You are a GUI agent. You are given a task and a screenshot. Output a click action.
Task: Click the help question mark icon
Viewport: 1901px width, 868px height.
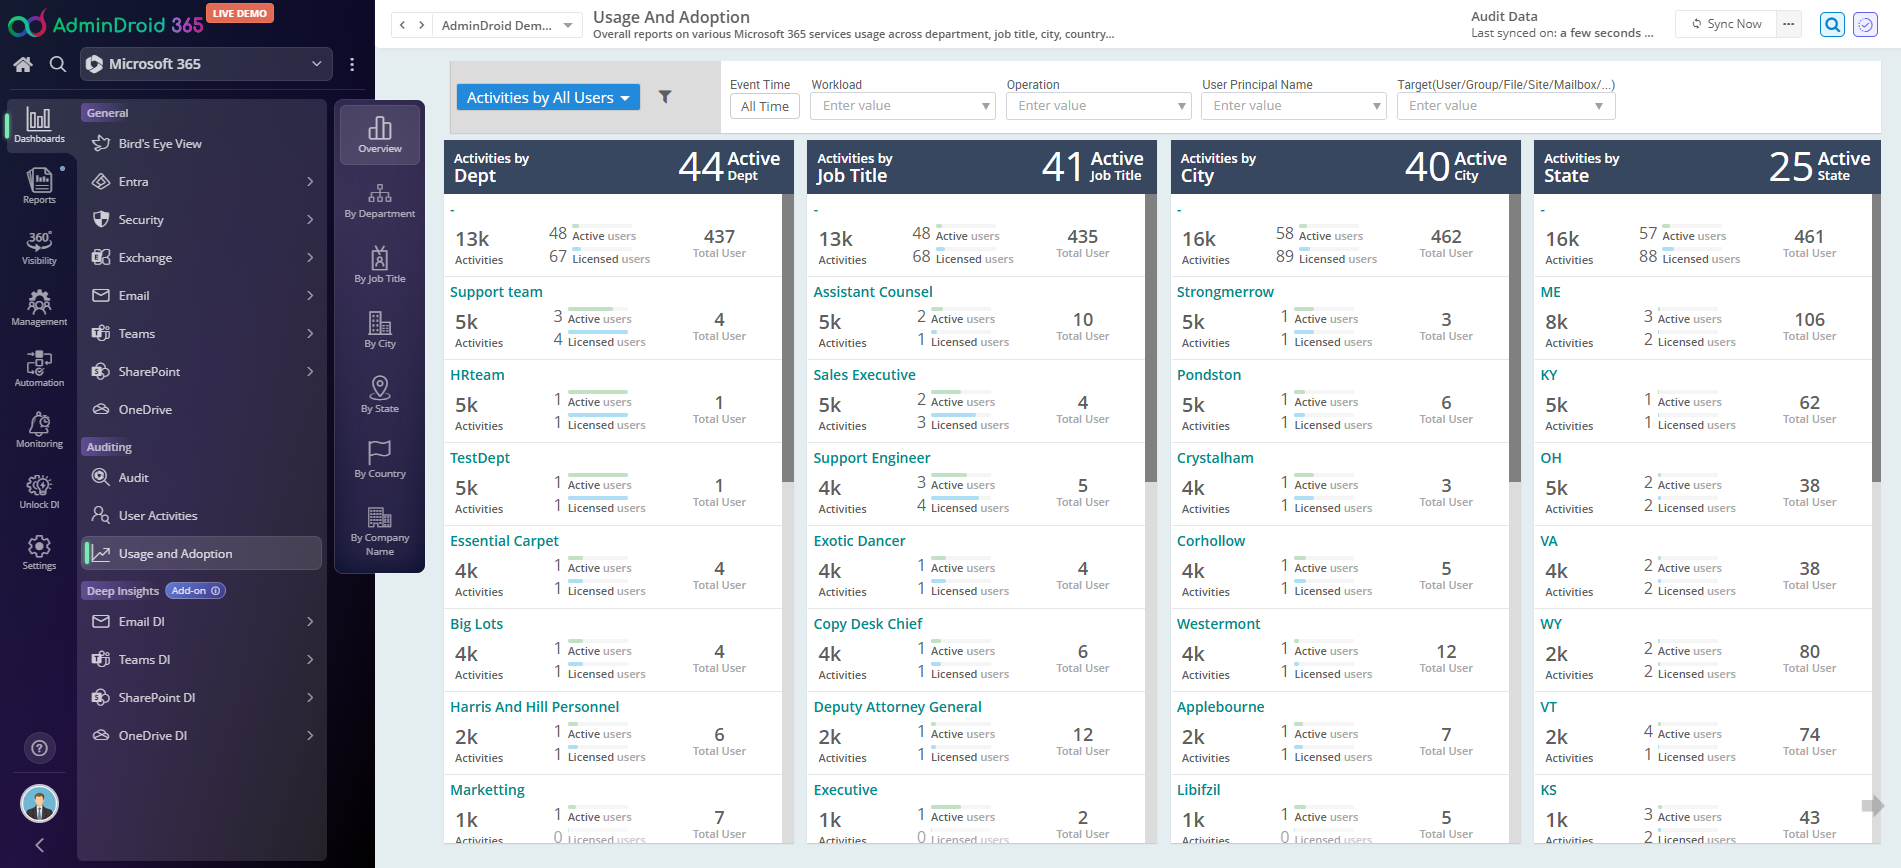(39, 748)
